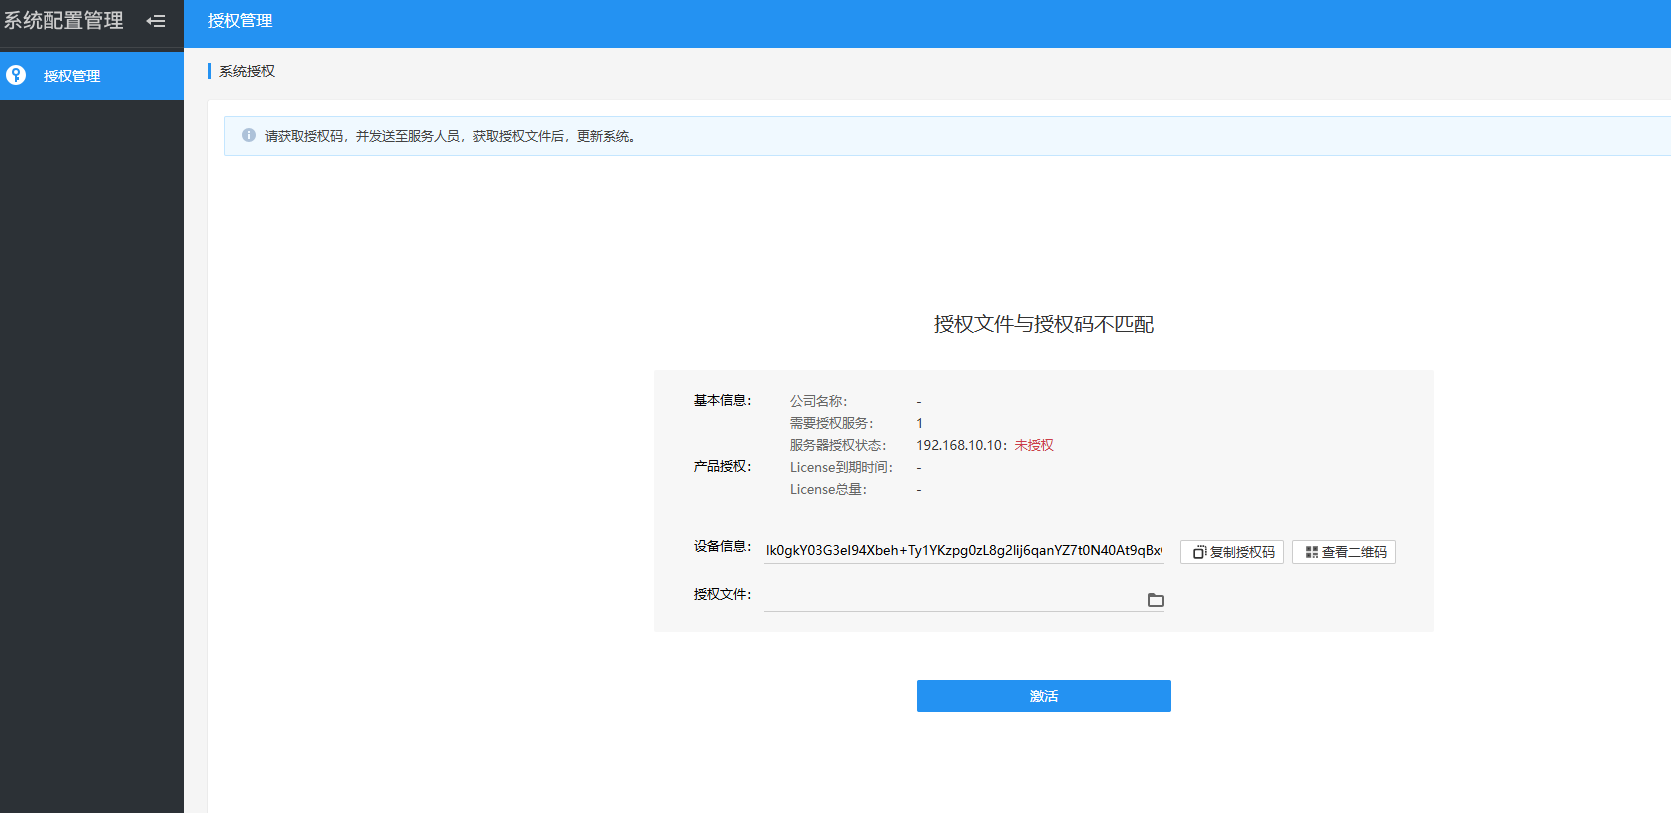Click the 系统配置管理 title
The height and width of the screenshot is (813, 1671).
click(64, 21)
